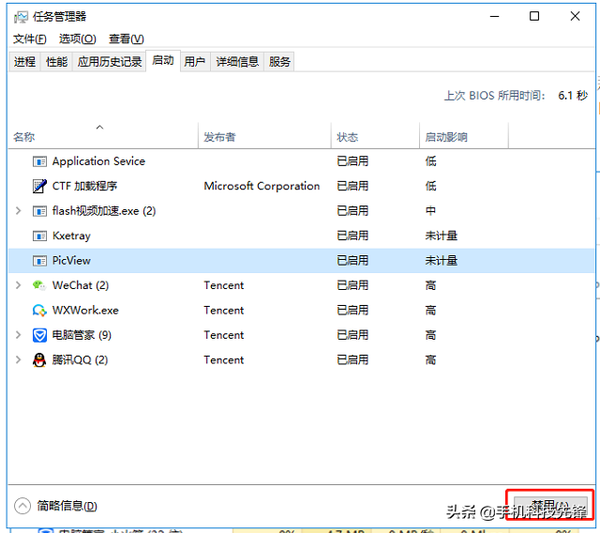
Task: Click the Kxetray entry icon
Action: (39, 236)
